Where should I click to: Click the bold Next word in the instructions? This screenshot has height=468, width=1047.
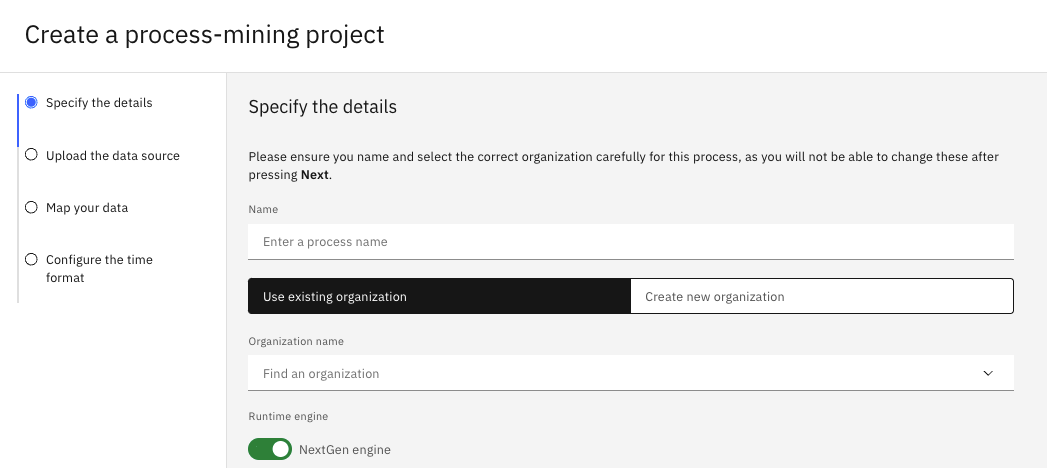click(x=315, y=175)
